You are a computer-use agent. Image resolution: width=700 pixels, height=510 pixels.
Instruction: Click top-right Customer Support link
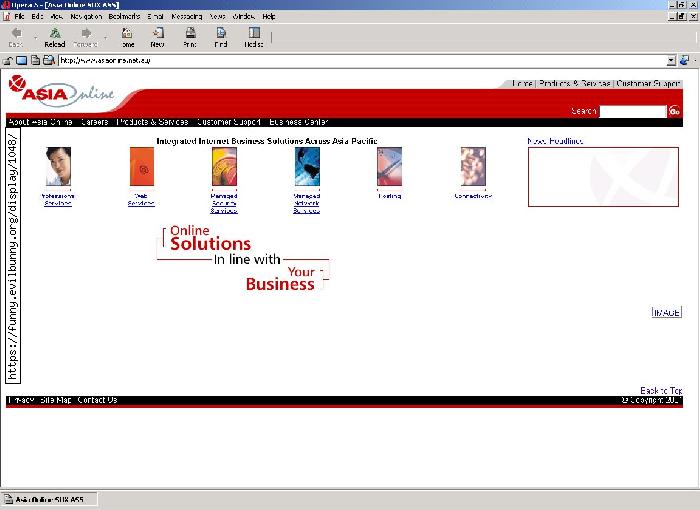point(648,84)
